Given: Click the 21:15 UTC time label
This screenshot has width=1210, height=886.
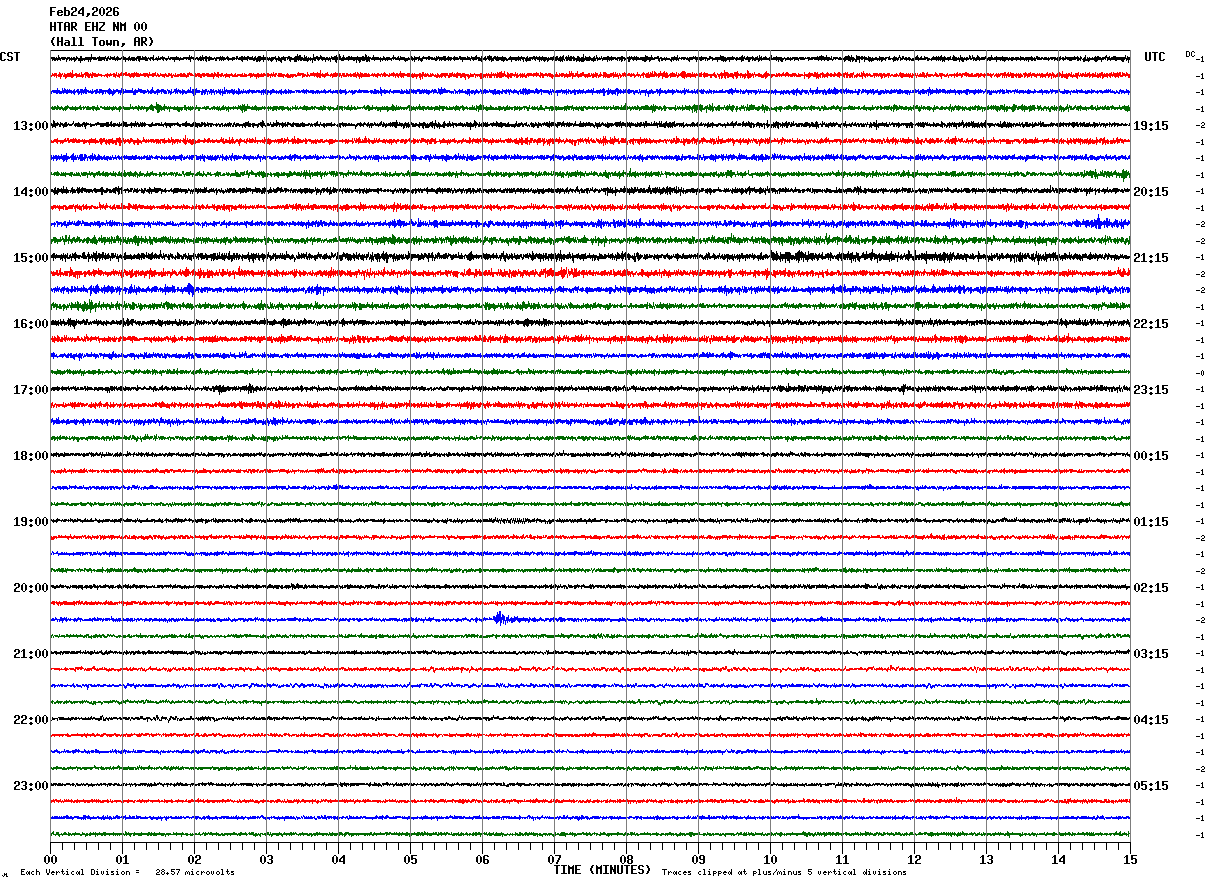Looking at the screenshot, I should (1151, 258).
